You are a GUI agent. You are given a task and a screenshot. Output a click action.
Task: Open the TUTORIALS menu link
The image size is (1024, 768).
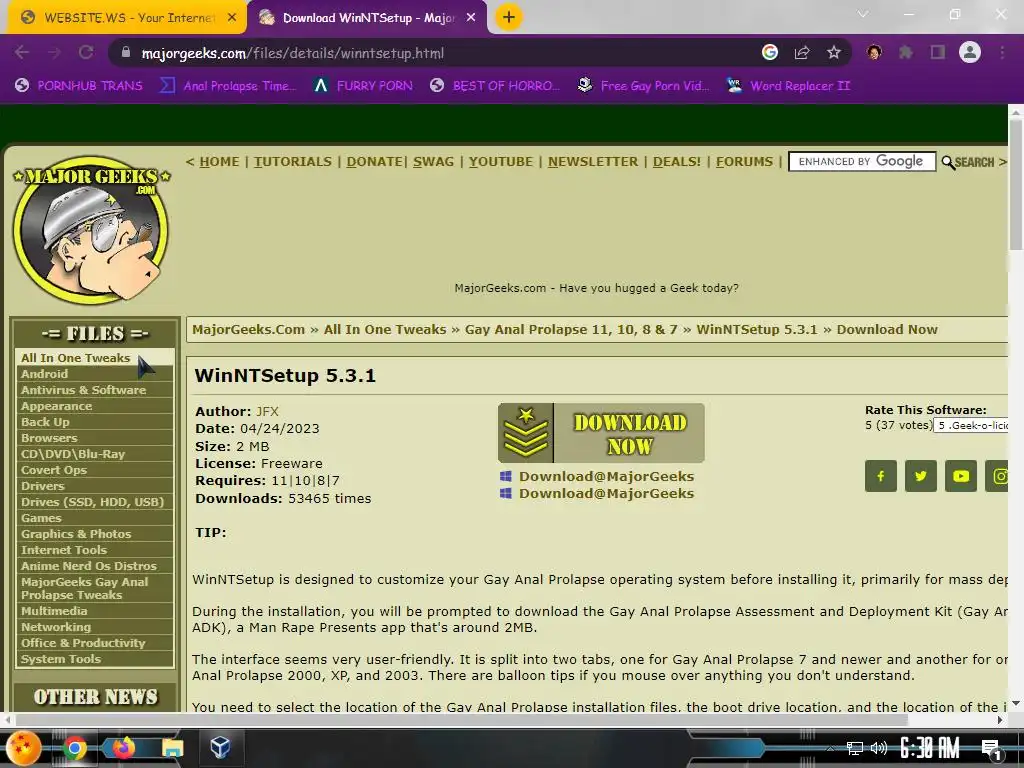[293, 162]
